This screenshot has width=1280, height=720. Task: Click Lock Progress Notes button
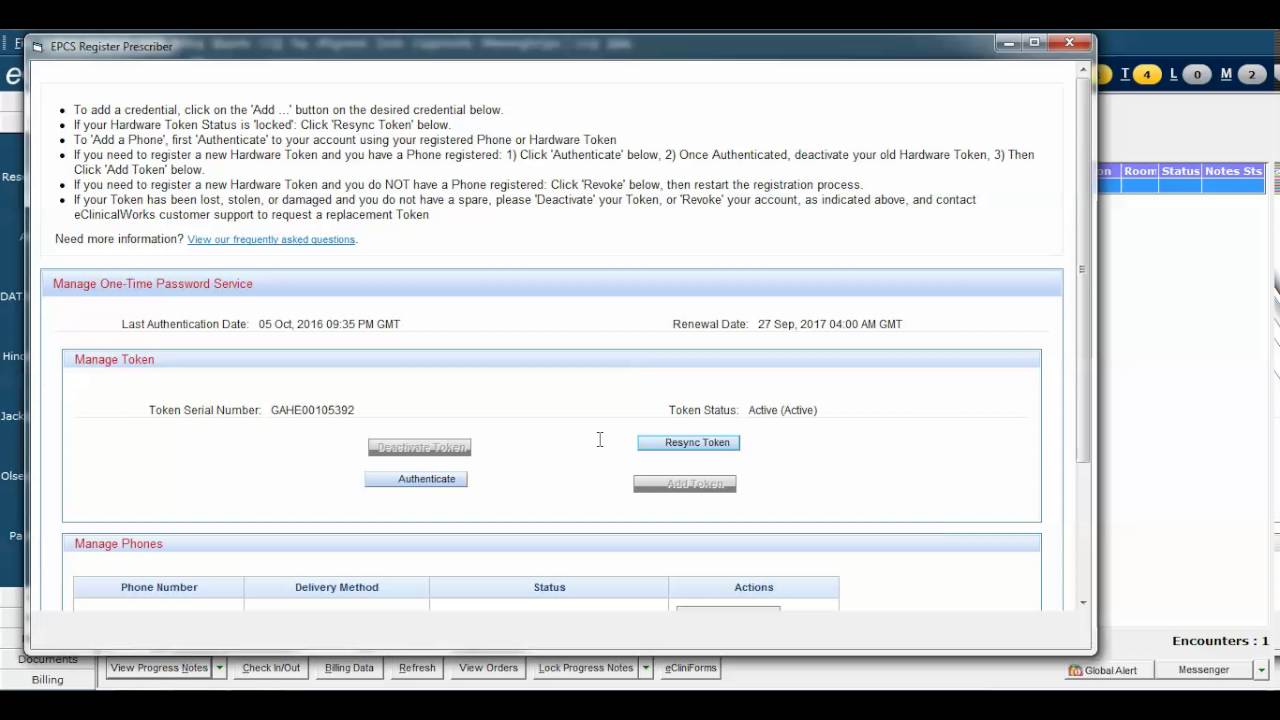(586, 668)
